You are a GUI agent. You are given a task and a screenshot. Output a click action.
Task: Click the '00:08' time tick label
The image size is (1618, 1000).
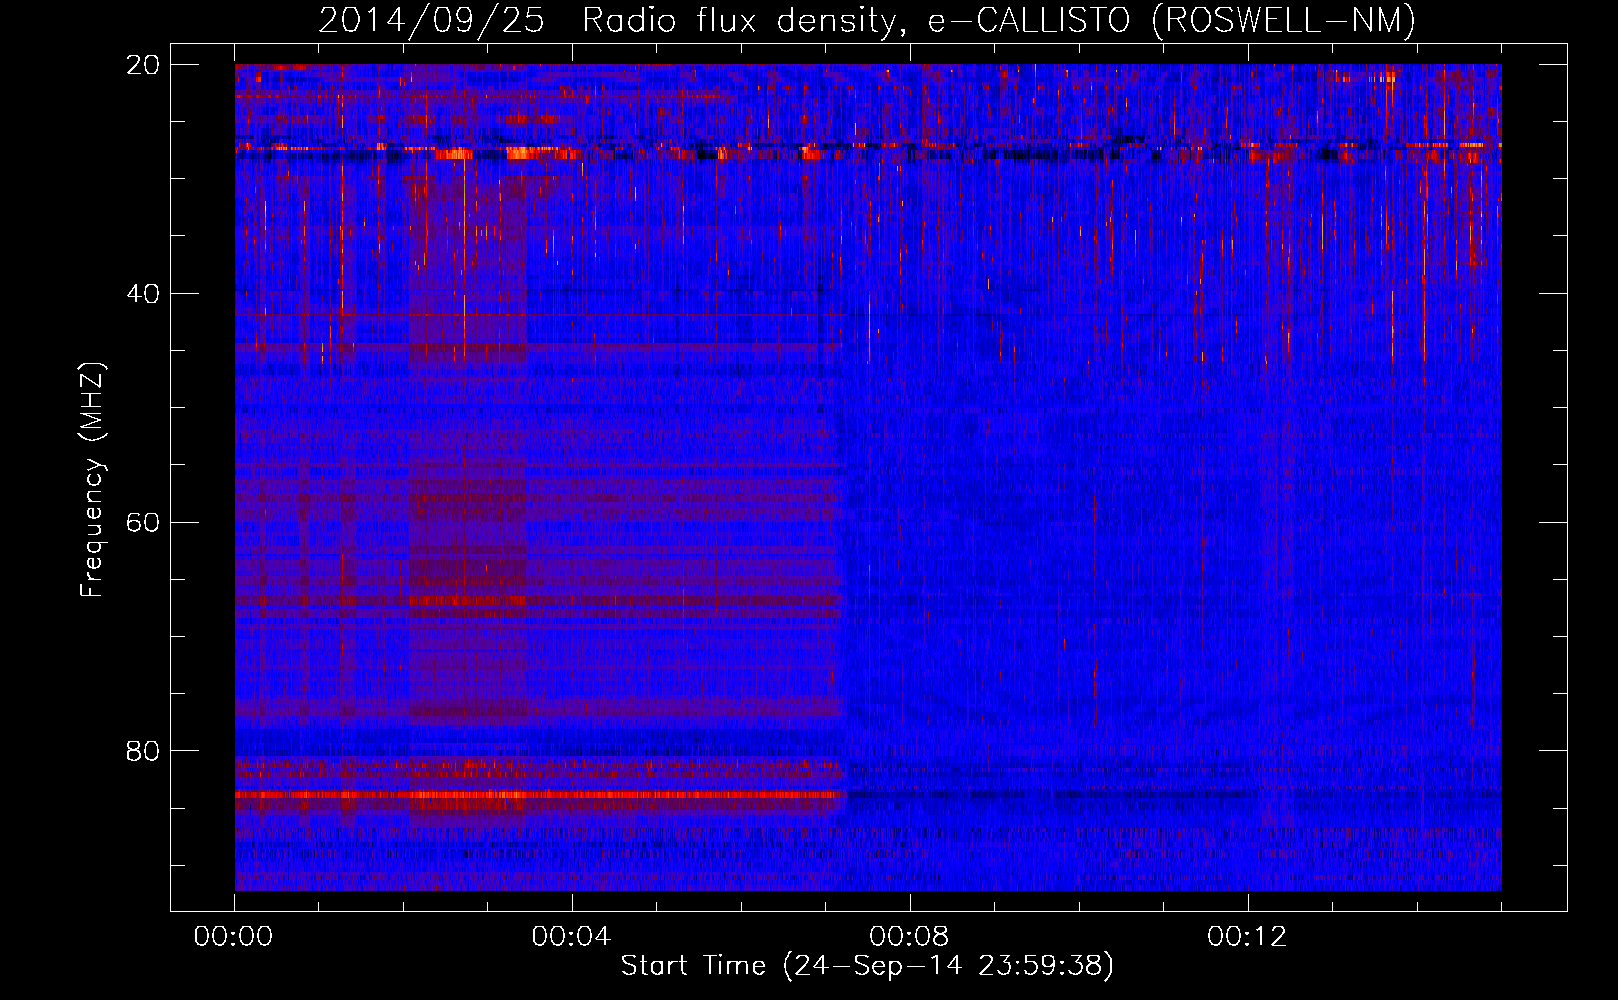pos(909,937)
